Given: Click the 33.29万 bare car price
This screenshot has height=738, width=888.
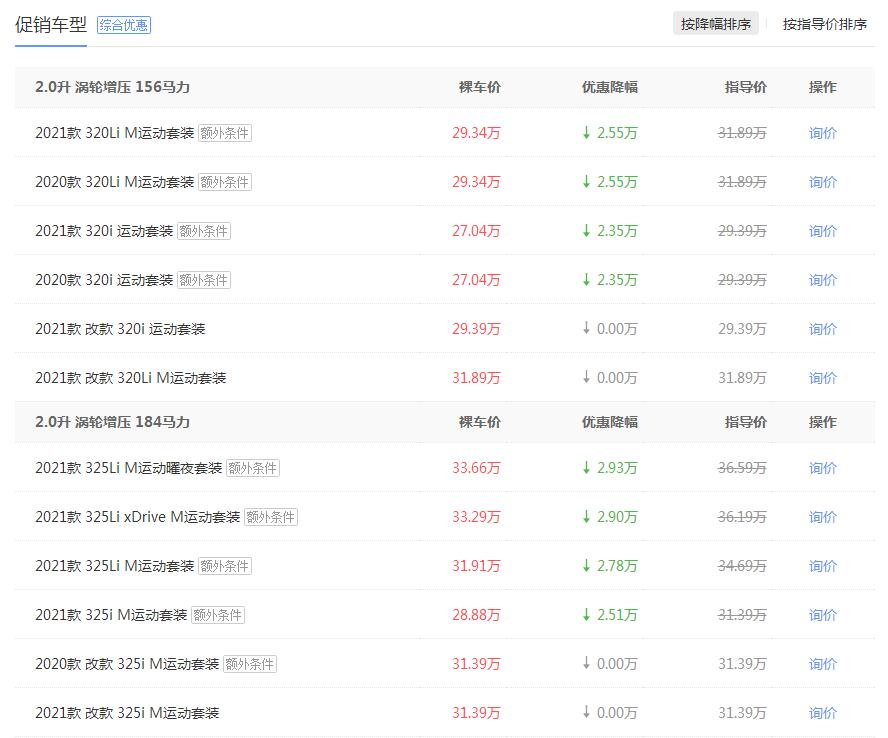Looking at the screenshot, I should (x=476, y=517).
